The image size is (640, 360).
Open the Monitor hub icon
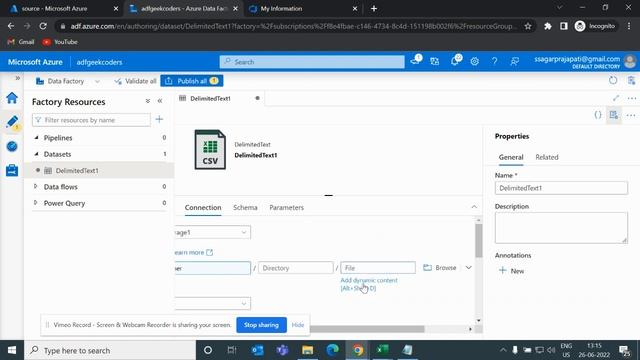(x=12, y=146)
